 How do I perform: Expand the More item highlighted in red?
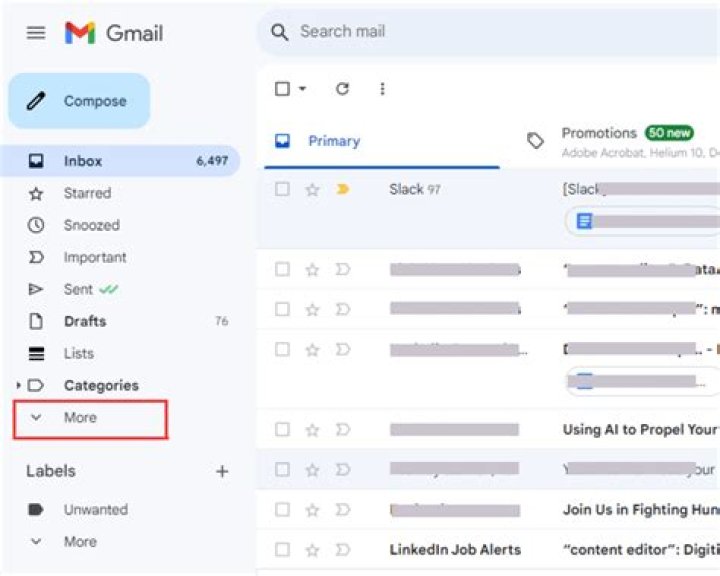[80, 417]
